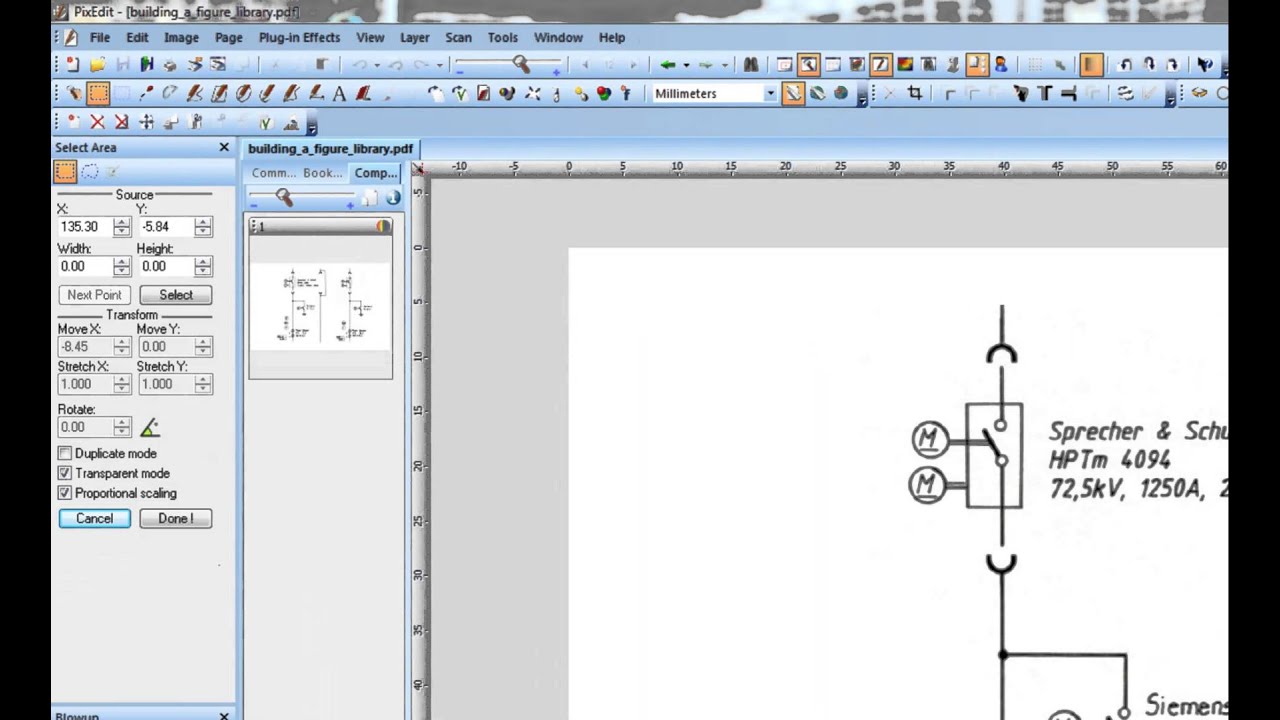Open the Window menu
The height and width of the screenshot is (720, 1280).
click(558, 37)
